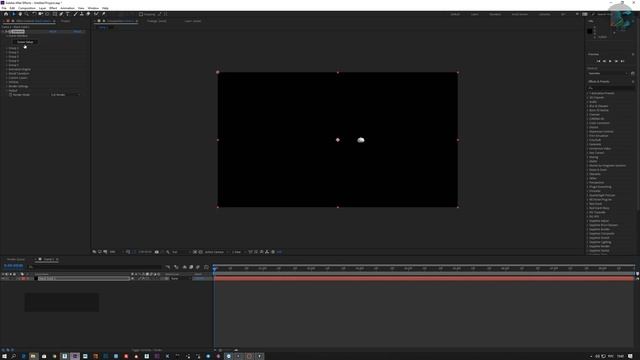Click the timeline current timecode display
This screenshot has width=640, height=360.
click(x=13, y=266)
